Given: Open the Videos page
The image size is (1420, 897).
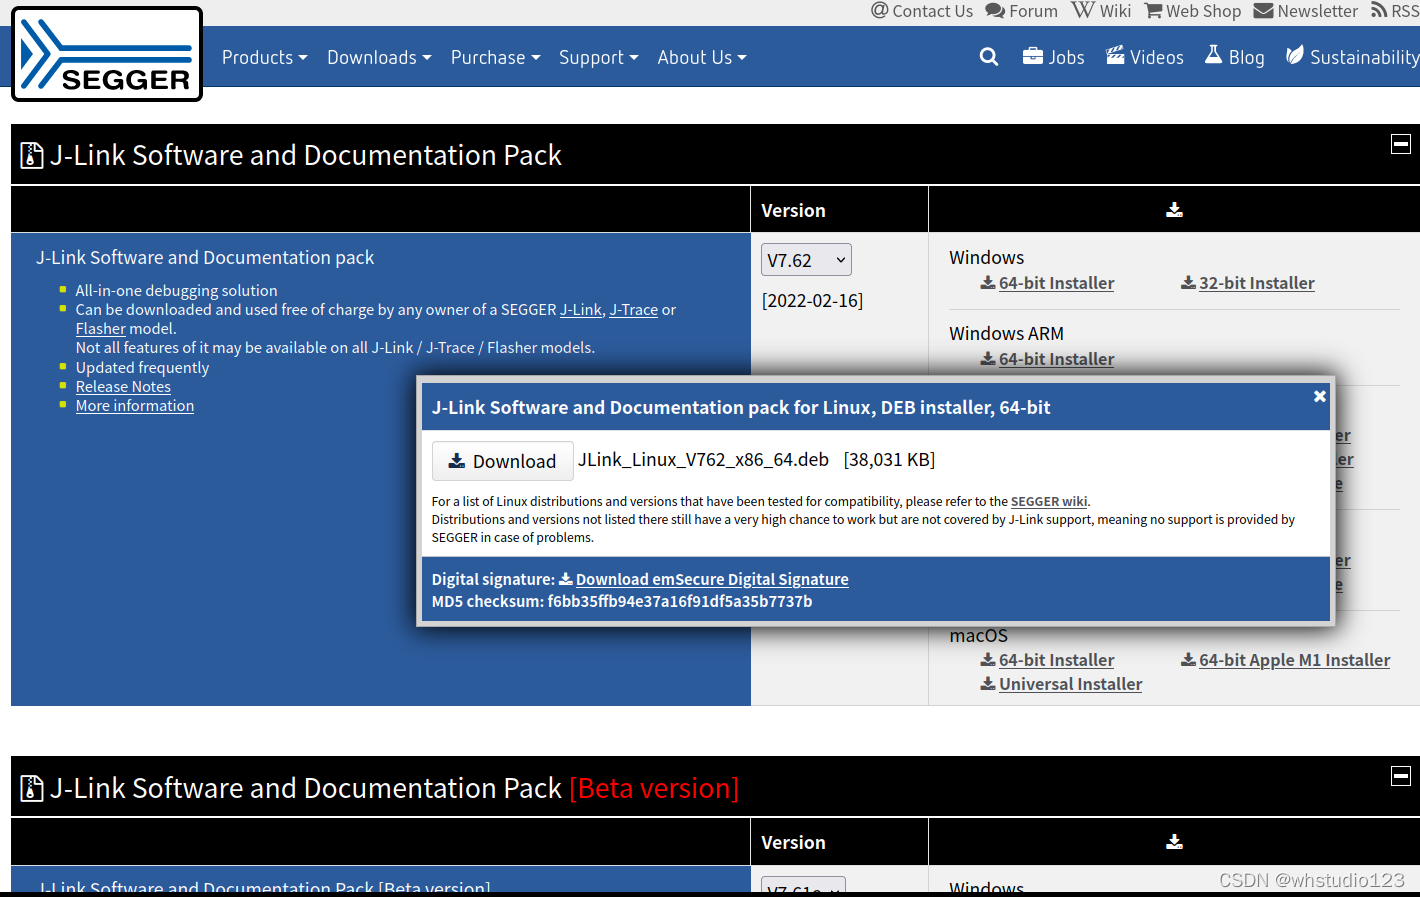Looking at the screenshot, I should [1145, 57].
